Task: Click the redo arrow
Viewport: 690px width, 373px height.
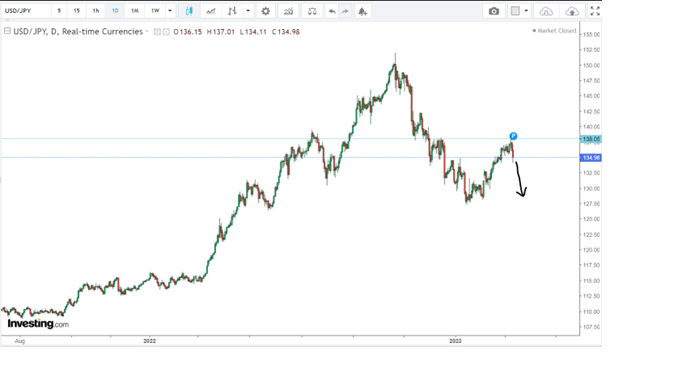Action: tap(345, 11)
